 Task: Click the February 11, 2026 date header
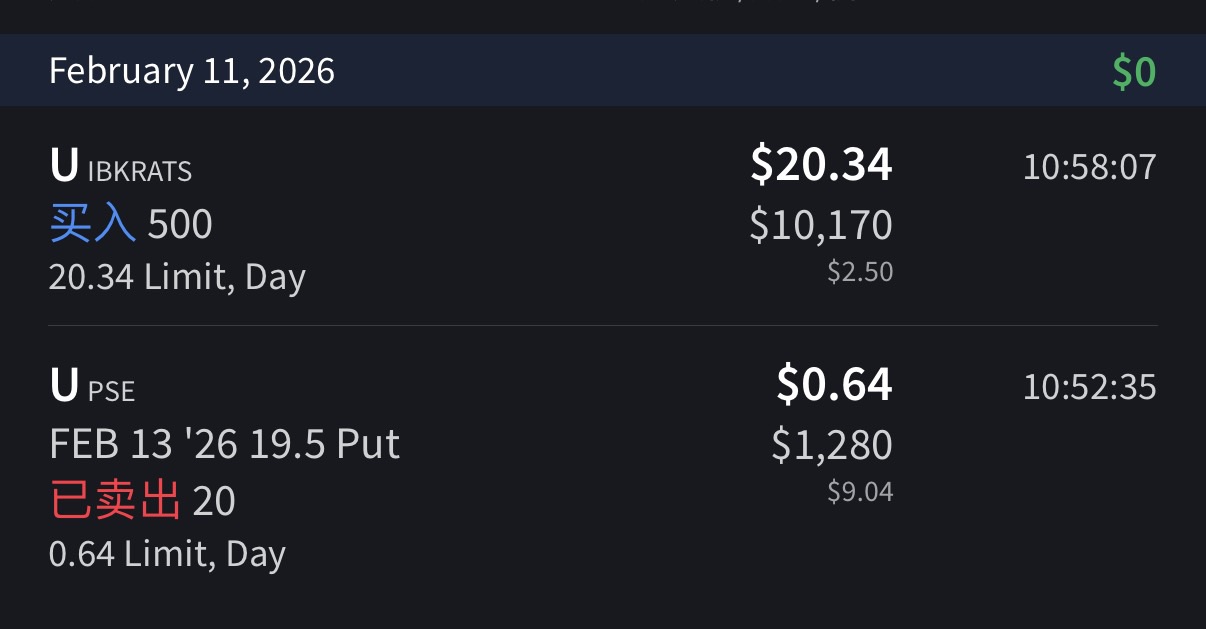192,71
